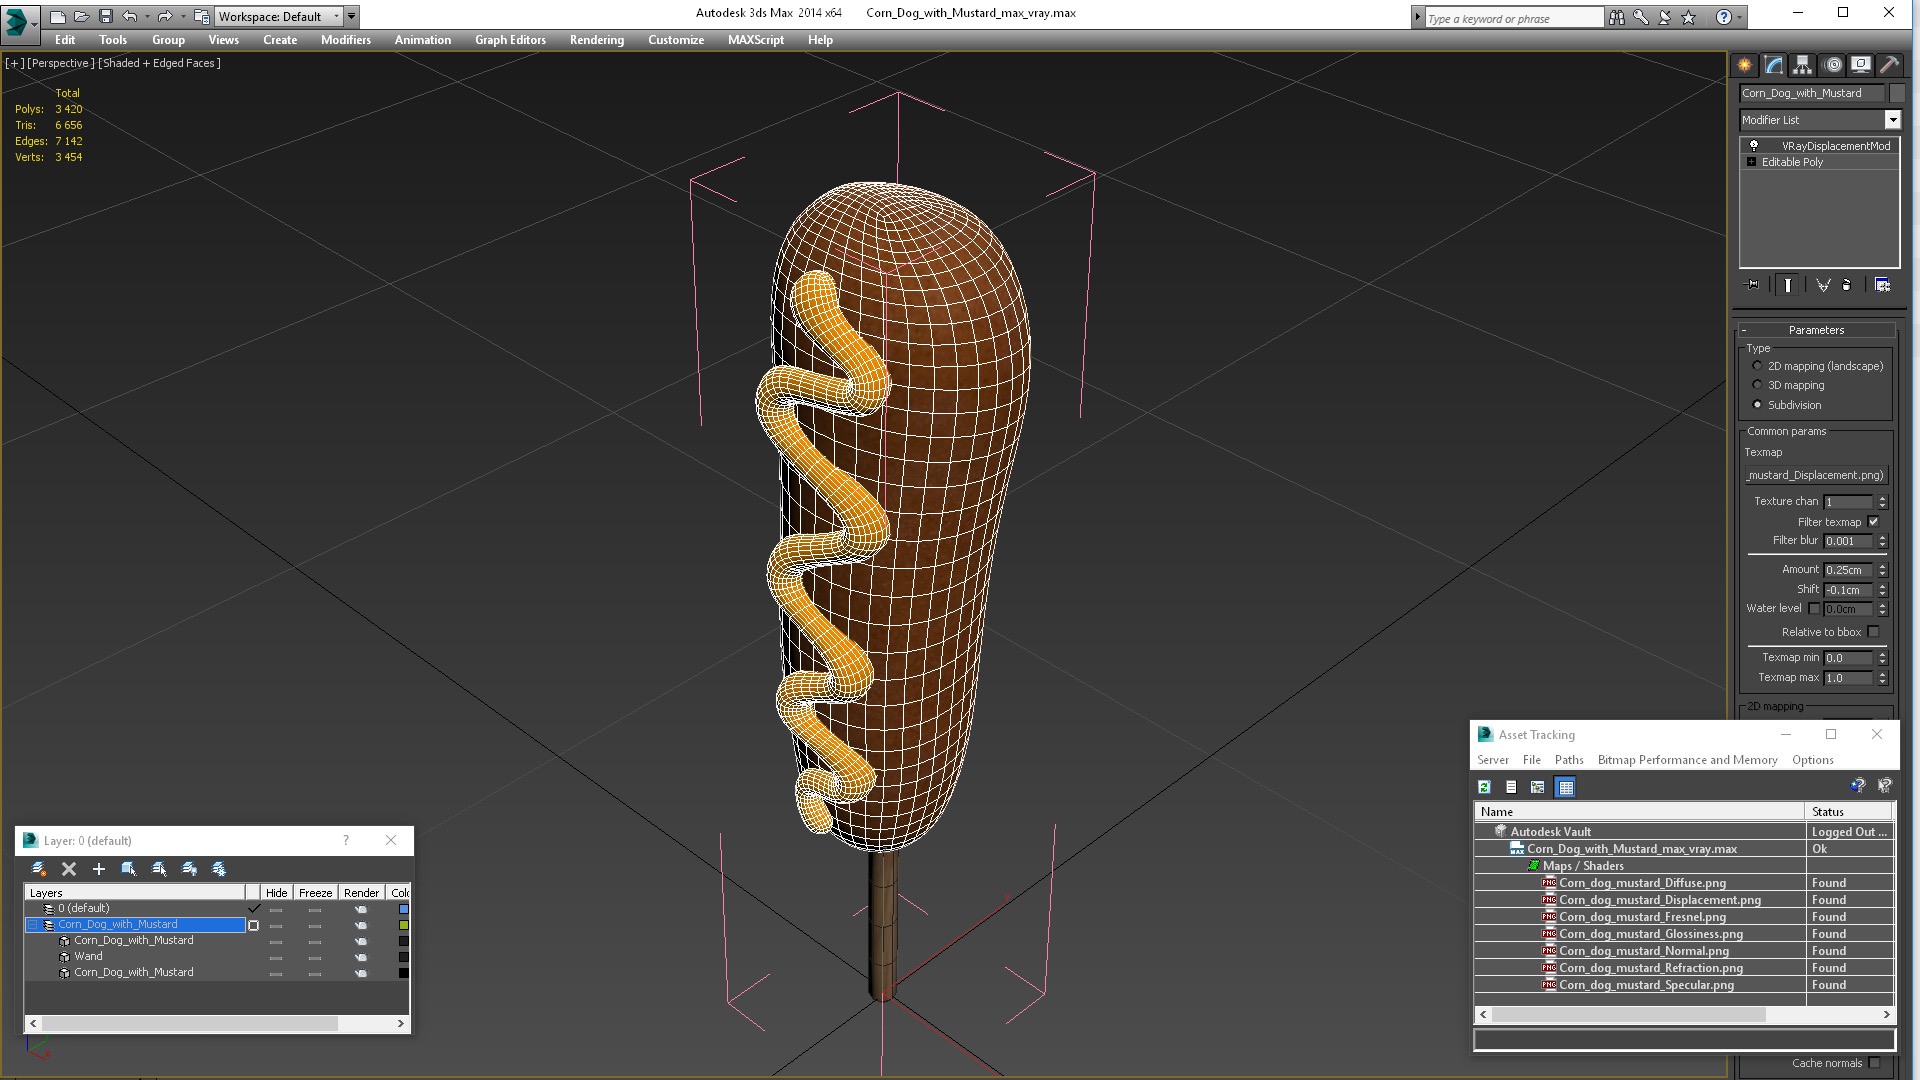The width and height of the screenshot is (1920, 1080).
Task: Click the Texmap mustard_Displacement.png button
Action: [x=1816, y=476]
